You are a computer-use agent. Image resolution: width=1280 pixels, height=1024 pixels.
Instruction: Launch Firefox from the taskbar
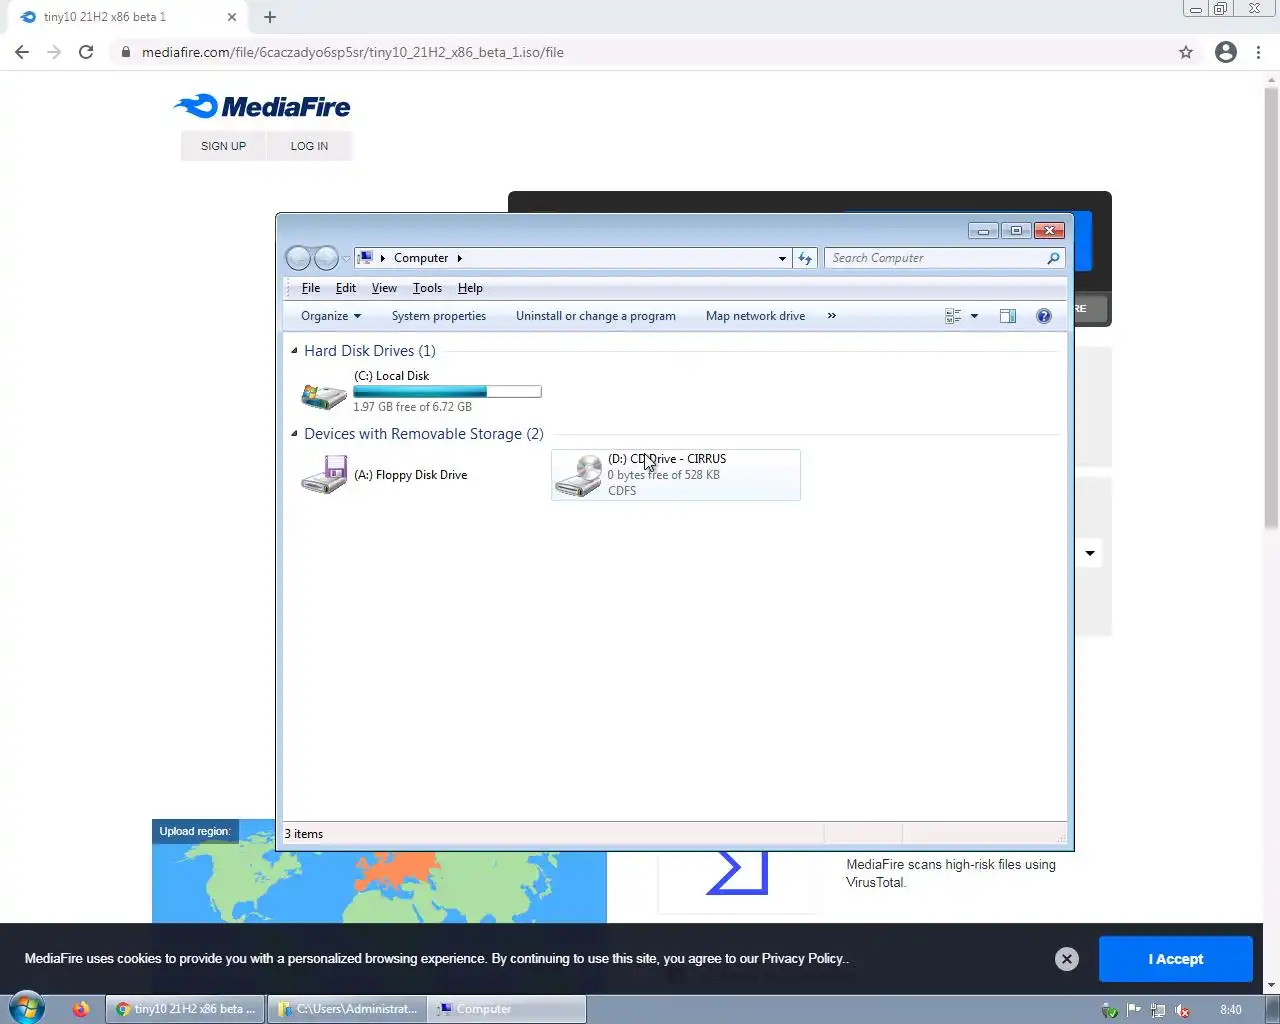[x=81, y=1009]
